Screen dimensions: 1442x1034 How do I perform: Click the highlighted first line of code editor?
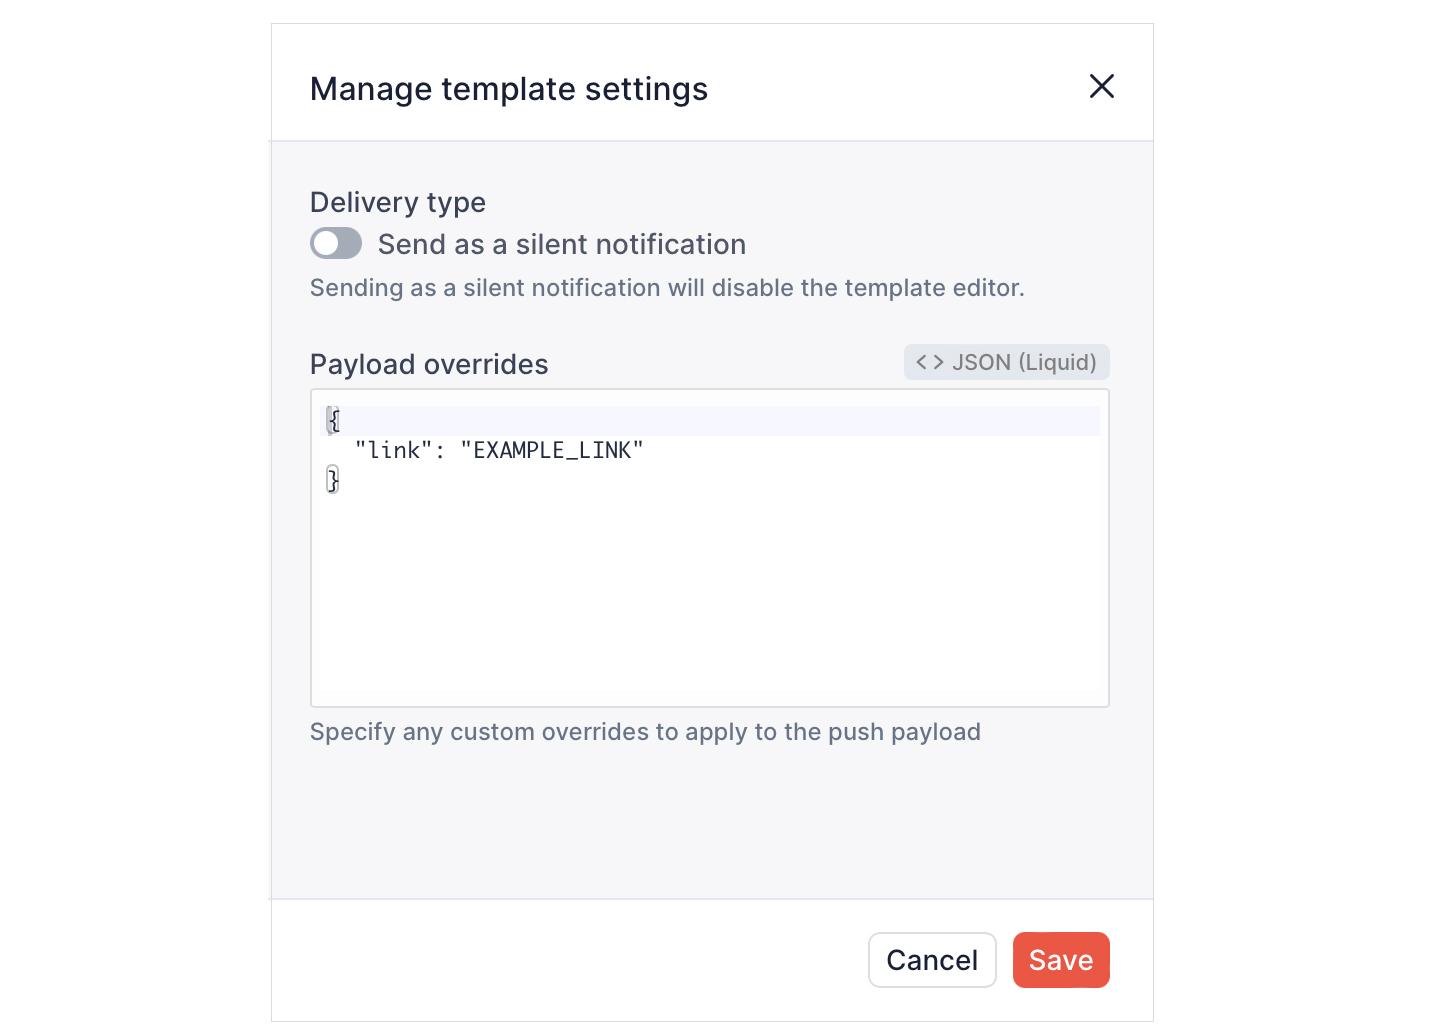712,421
